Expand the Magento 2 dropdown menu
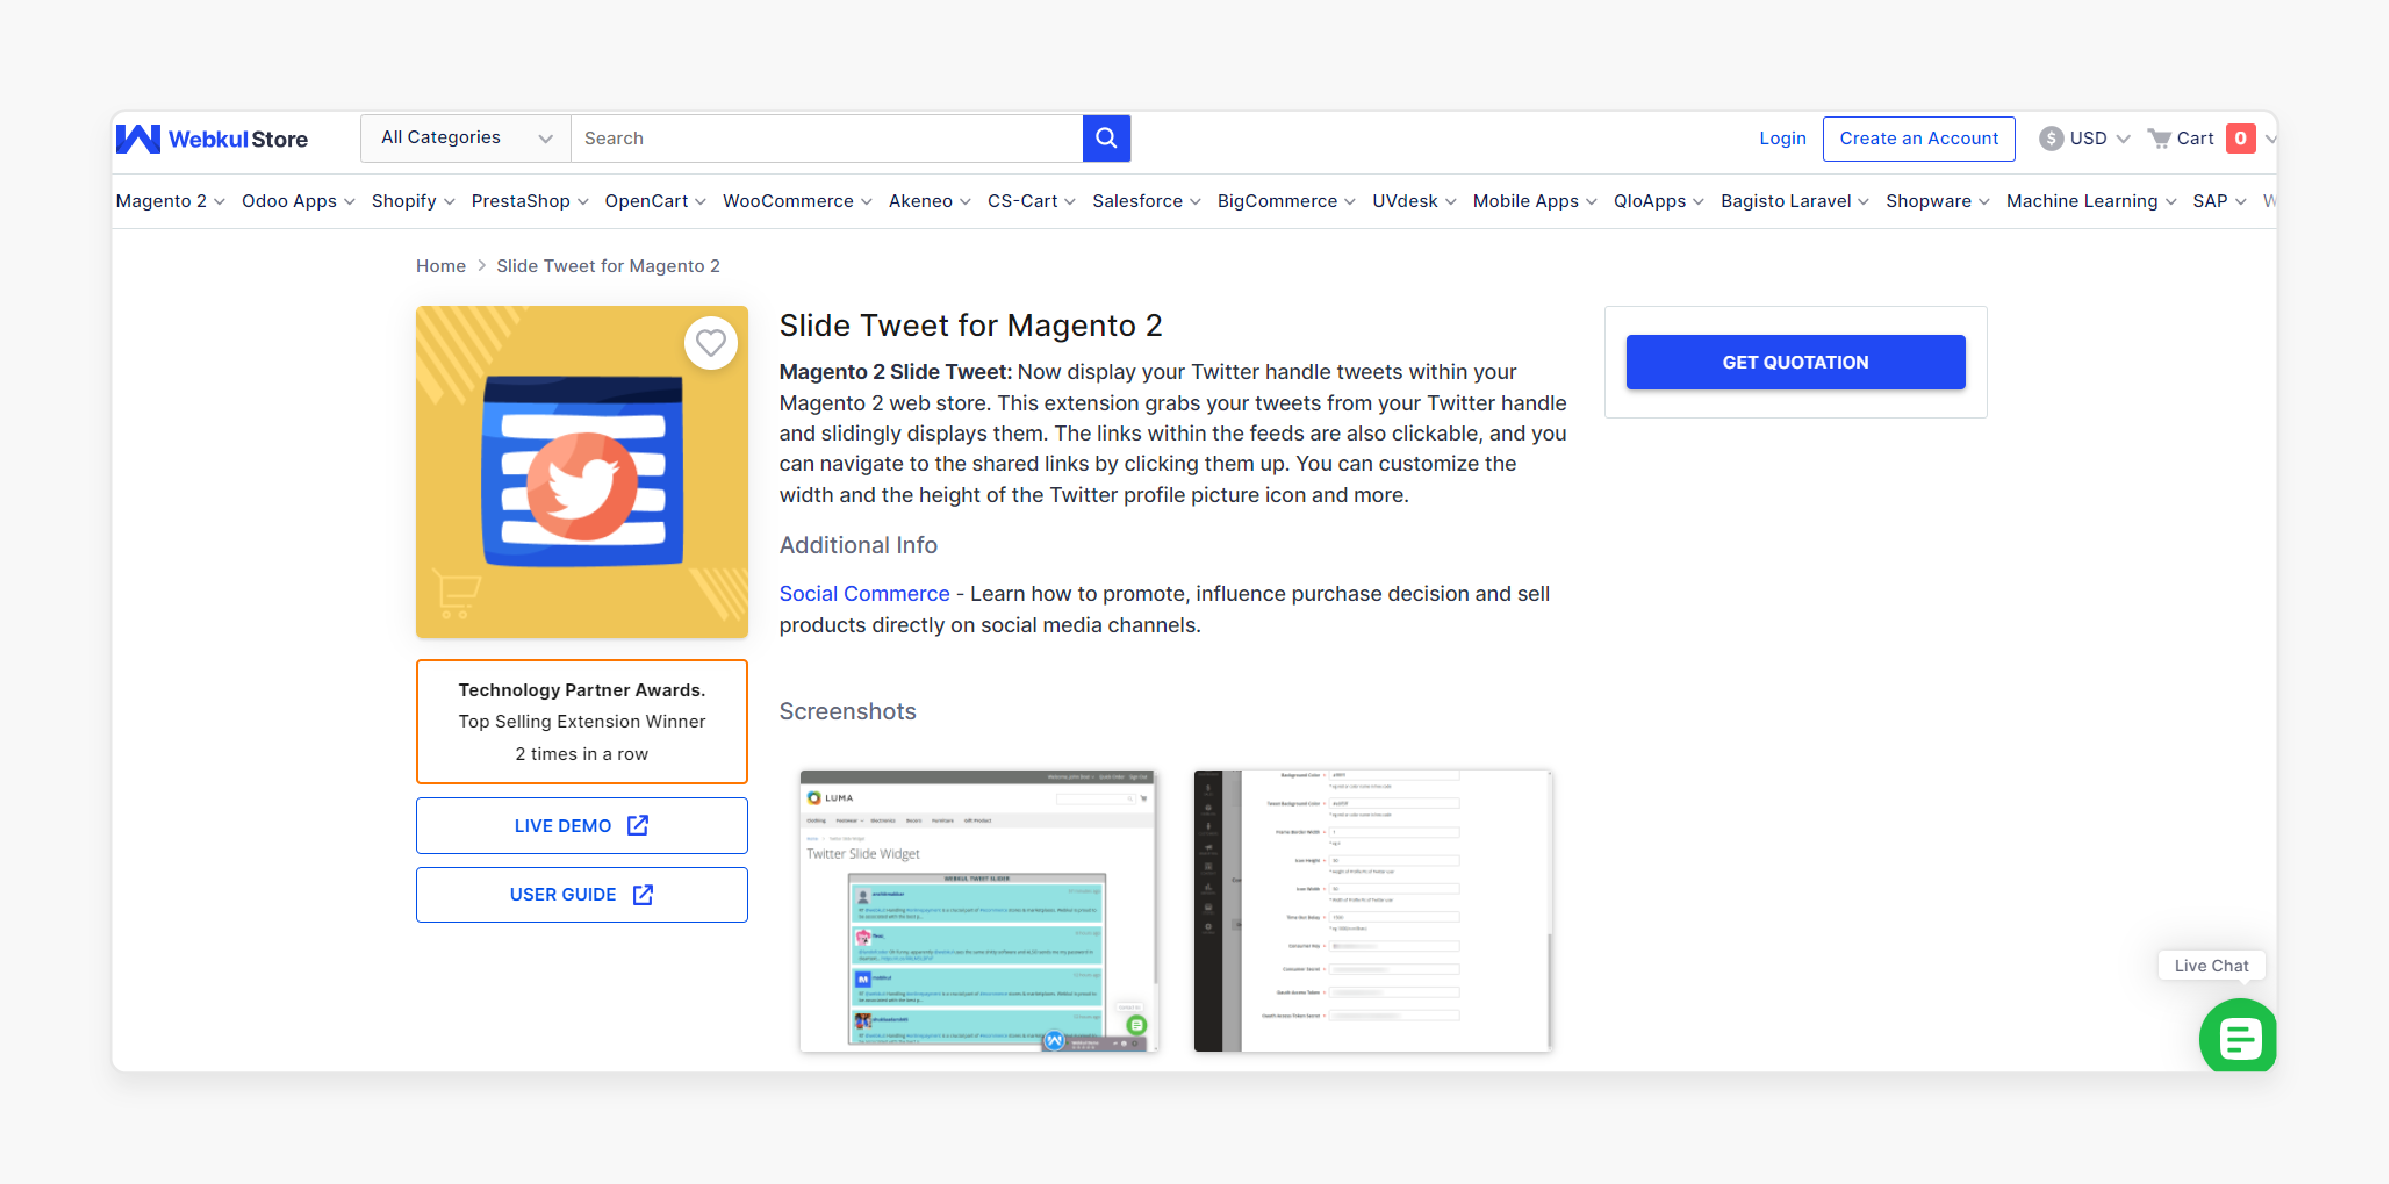 coord(166,200)
